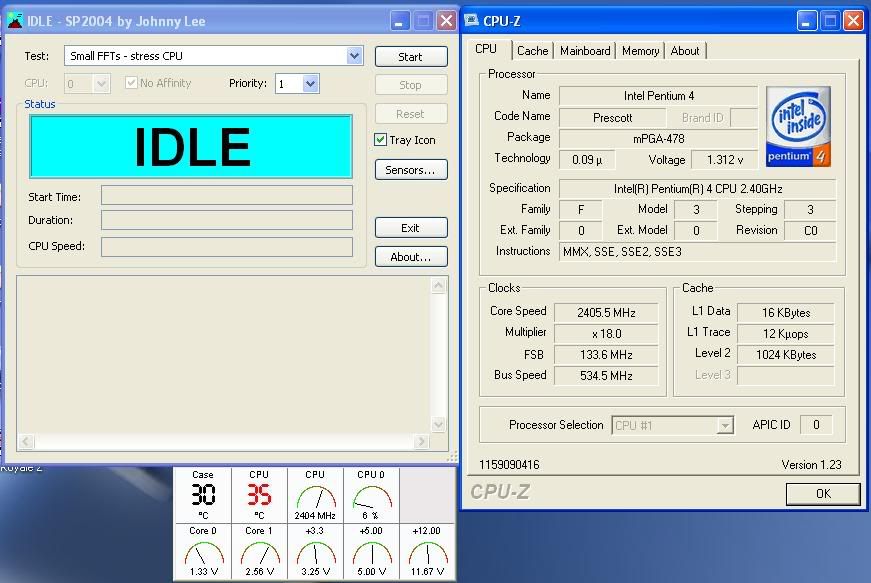Click the Stop button

[x=411, y=85]
